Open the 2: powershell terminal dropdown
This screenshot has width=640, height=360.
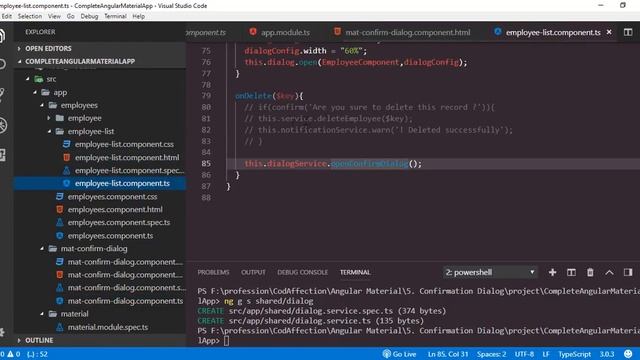(490, 272)
